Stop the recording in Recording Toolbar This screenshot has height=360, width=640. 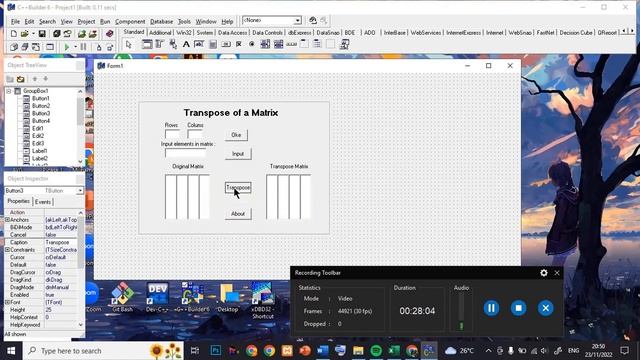(x=518, y=308)
